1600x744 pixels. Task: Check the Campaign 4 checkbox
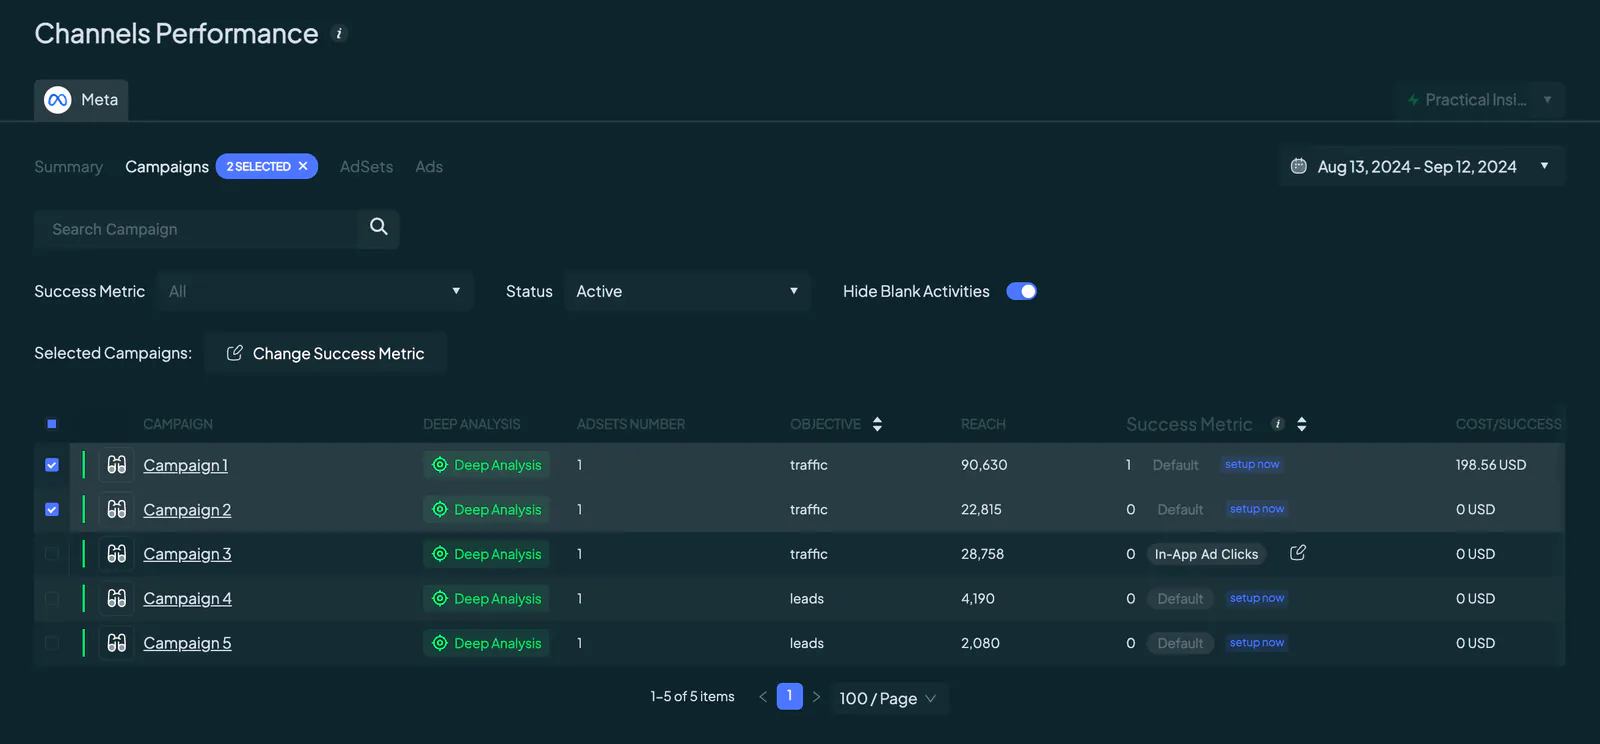pos(52,598)
